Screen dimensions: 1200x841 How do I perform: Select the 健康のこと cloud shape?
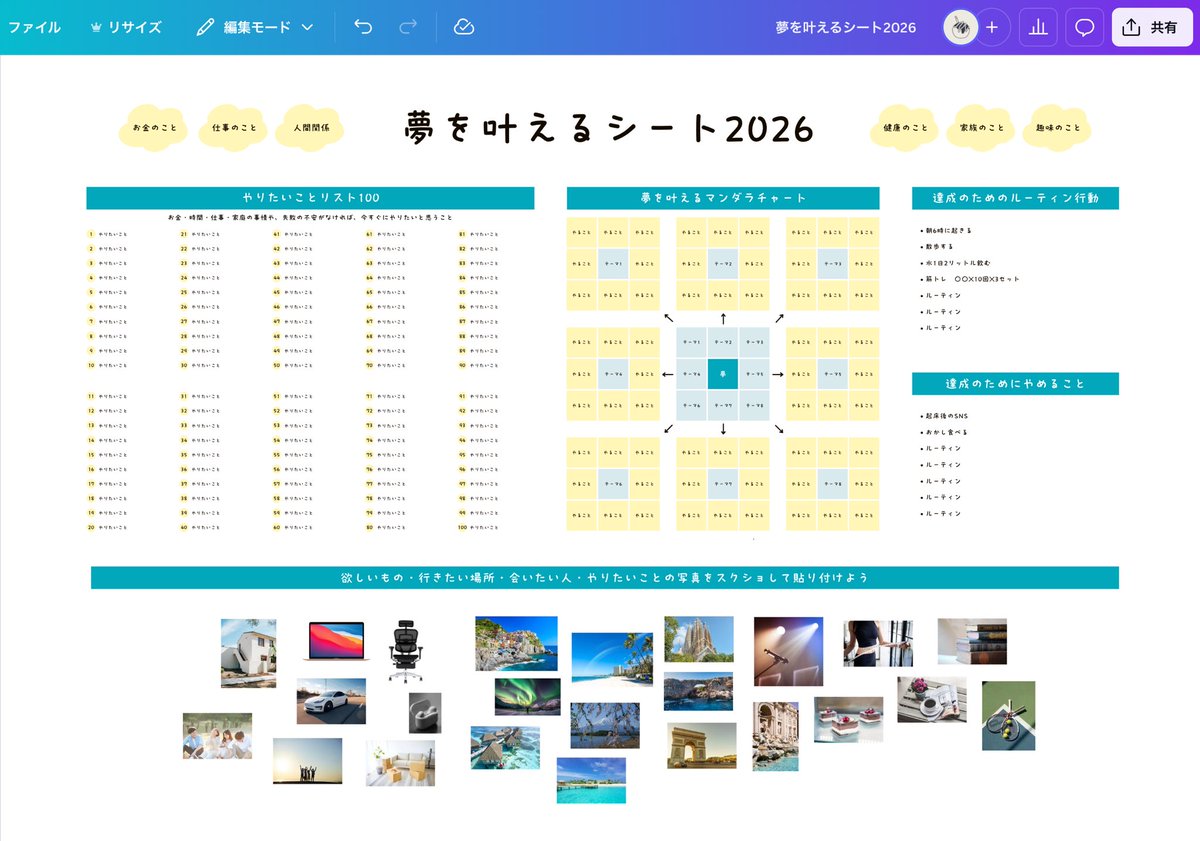click(x=903, y=128)
